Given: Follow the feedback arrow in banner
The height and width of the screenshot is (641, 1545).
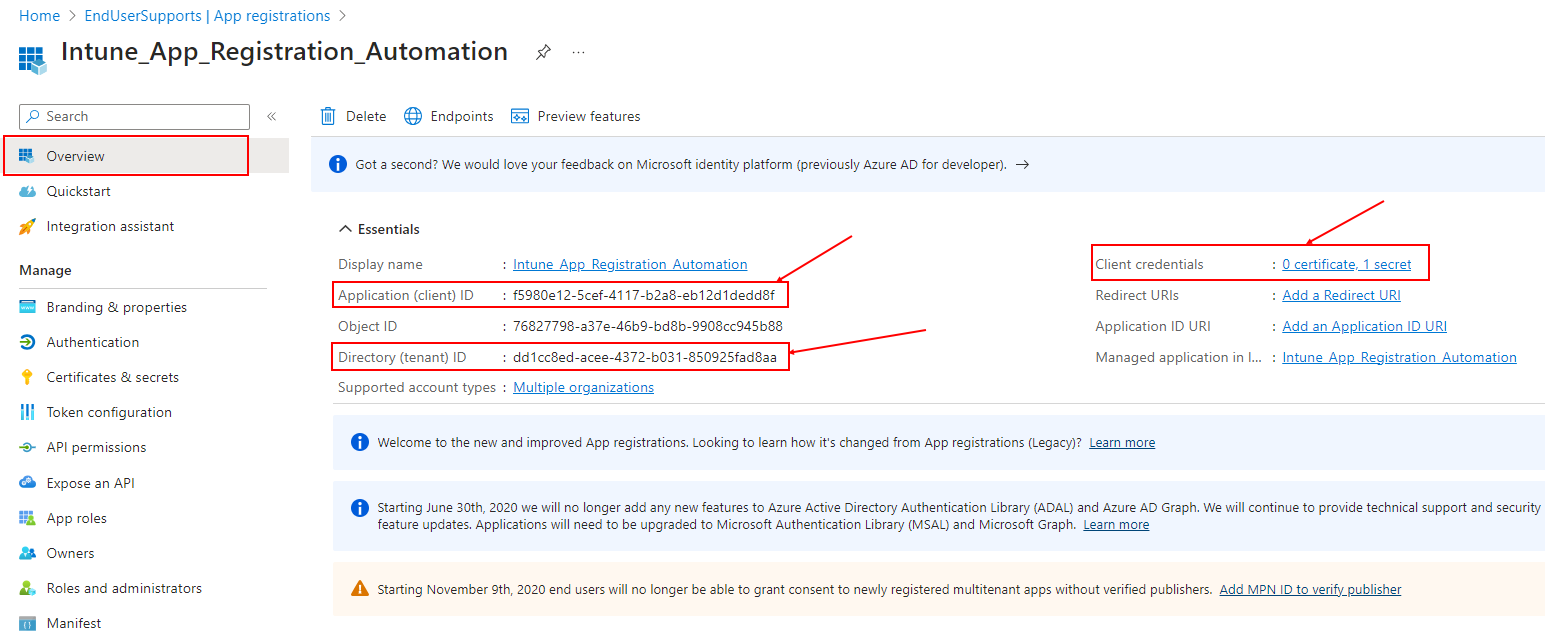Looking at the screenshot, I should click(1022, 164).
